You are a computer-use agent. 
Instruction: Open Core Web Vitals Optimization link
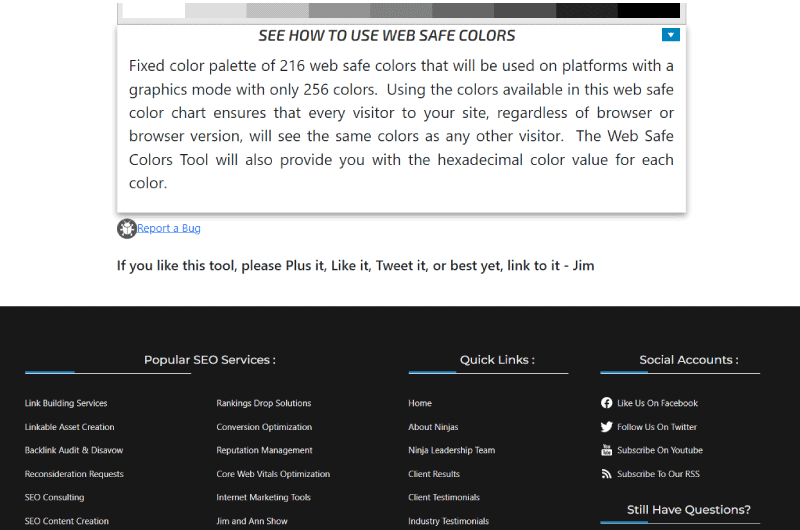[273, 474]
